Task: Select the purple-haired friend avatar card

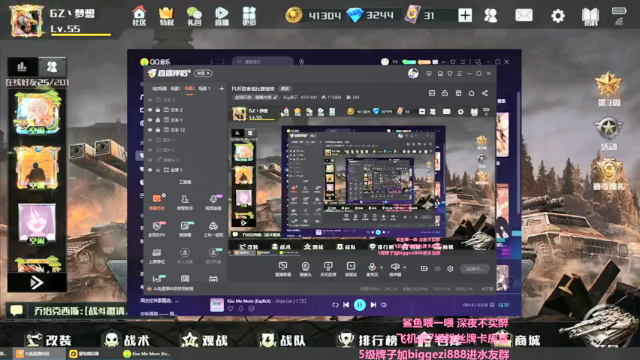Action: pyautogui.click(x=37, y=224)
